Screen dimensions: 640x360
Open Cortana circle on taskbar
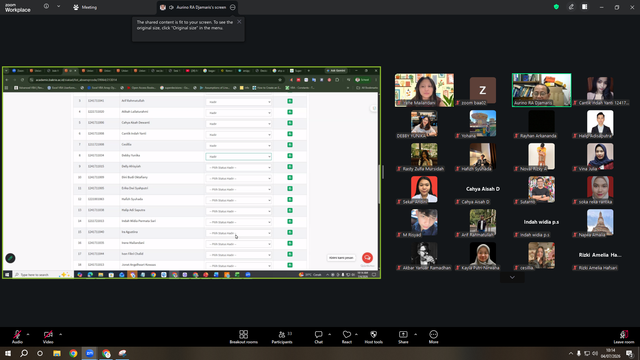tap(40, 353)
